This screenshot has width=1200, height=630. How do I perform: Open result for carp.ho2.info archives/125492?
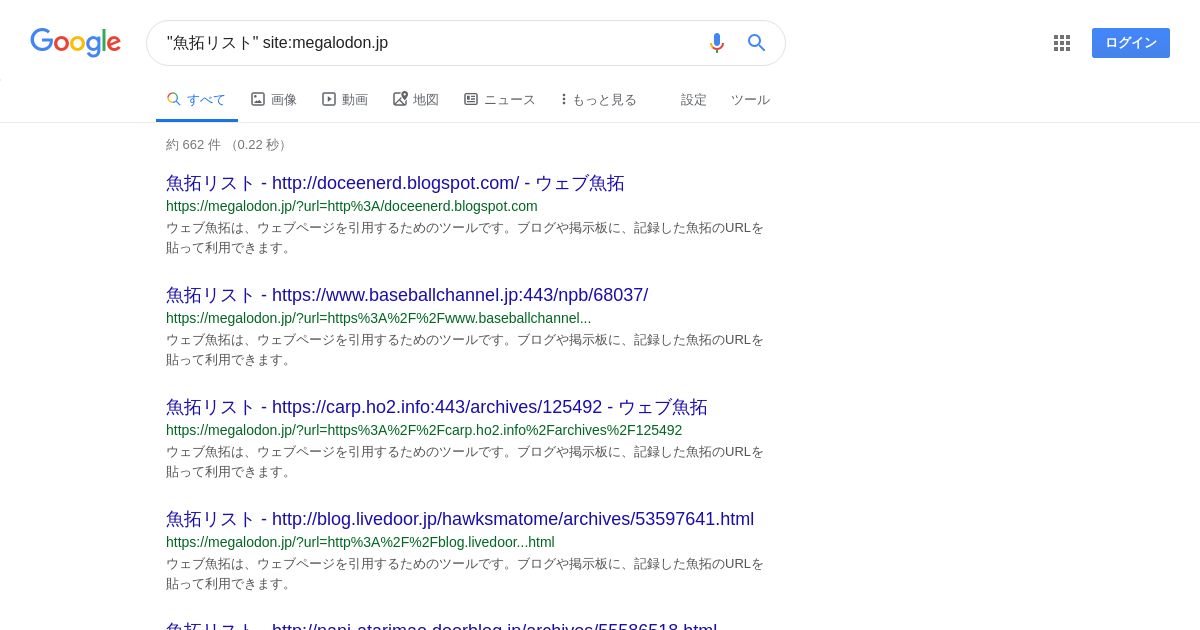tap(437, 407)
